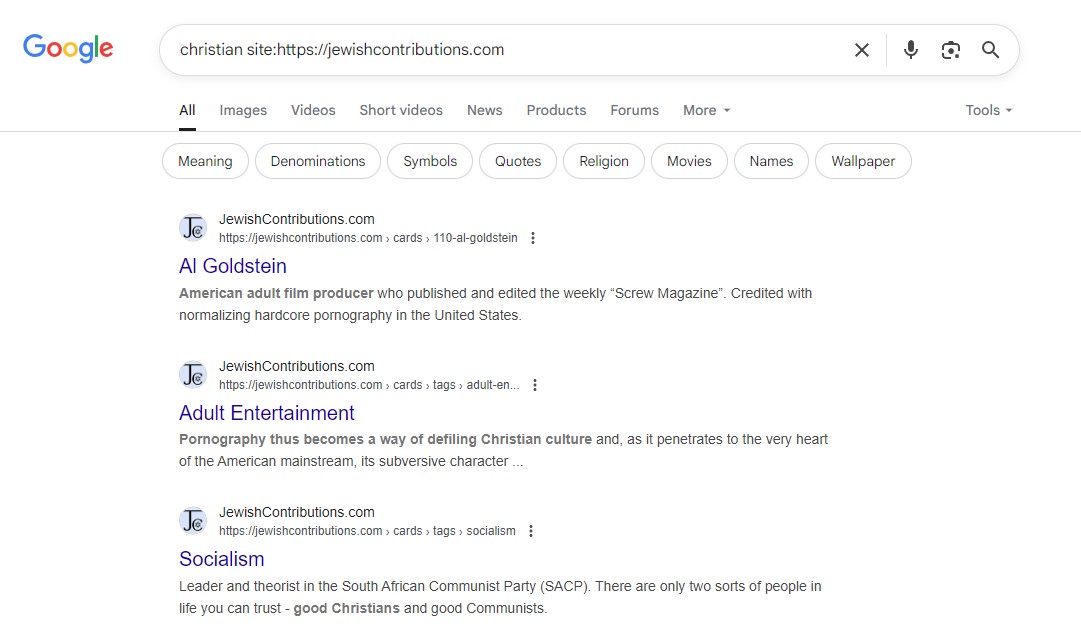Select the Symbols filter chip
The height and width of the screenshot is (643, 1081).
tap(430, 161)
